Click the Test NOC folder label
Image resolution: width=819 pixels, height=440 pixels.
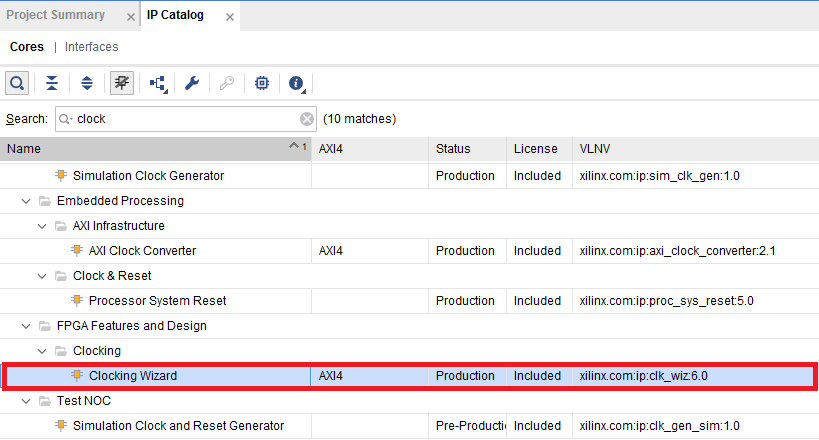click(84, 401)
